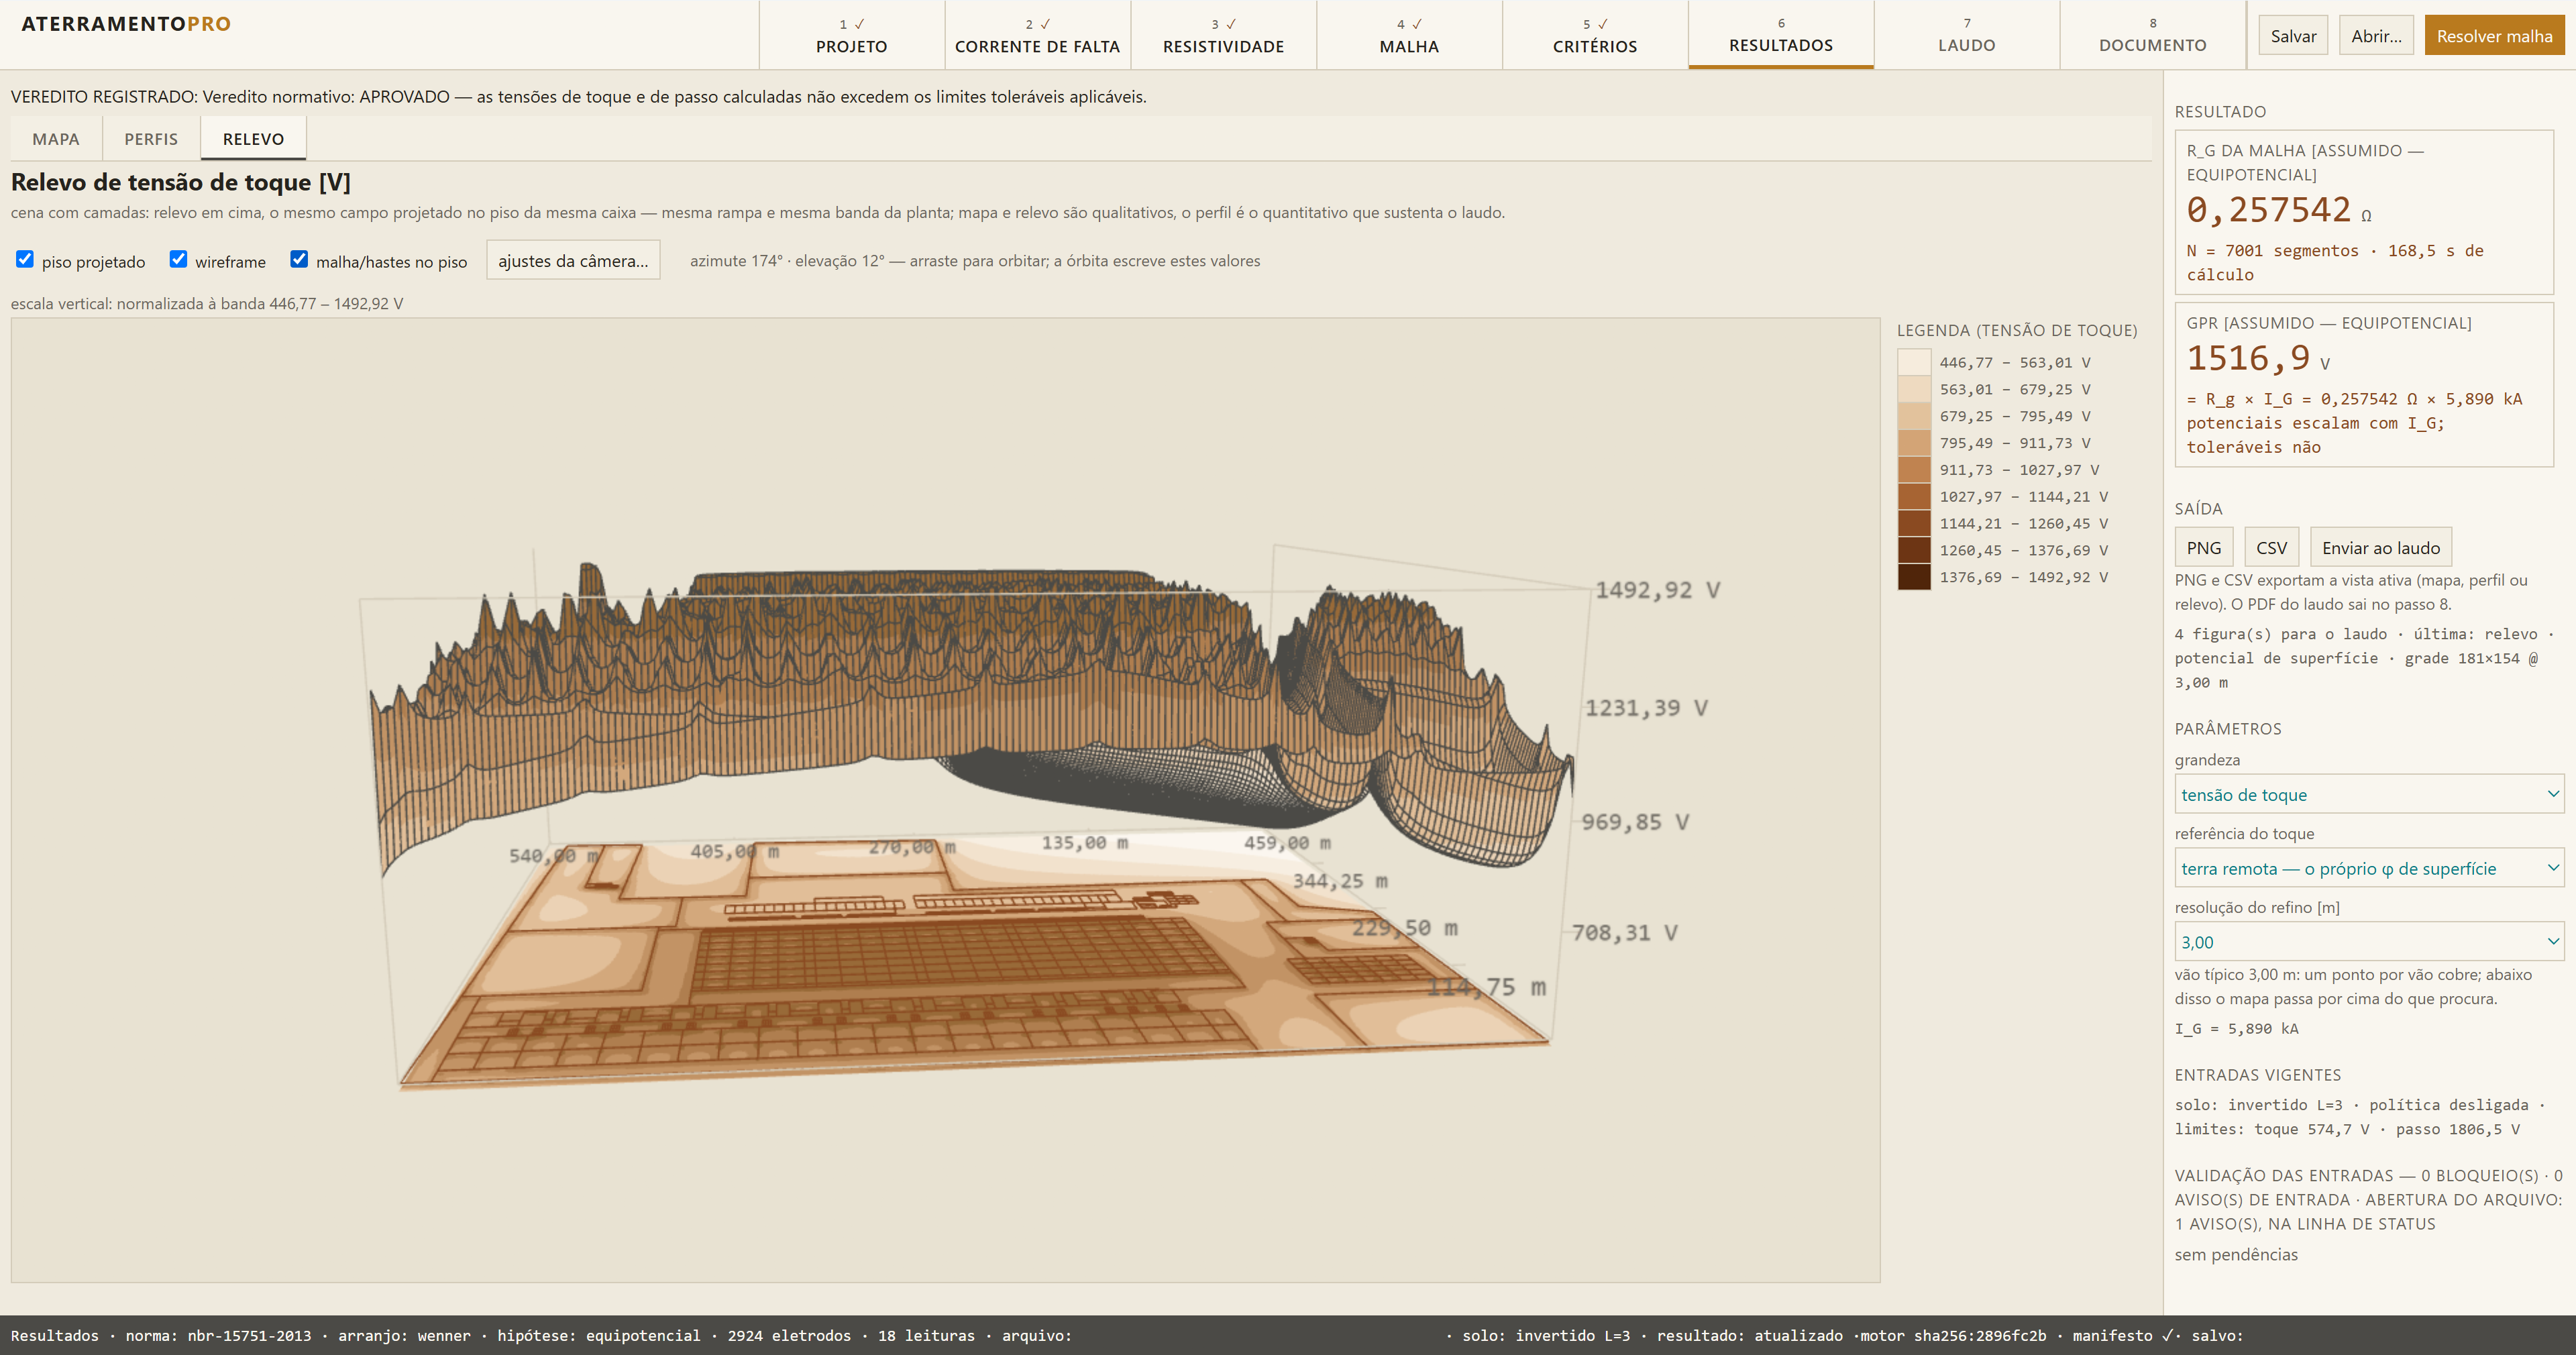Click the 795,49 – 911,73 V legend swatch
The height and width of the screenshot is (1355, 2576).
[1914, 443]
